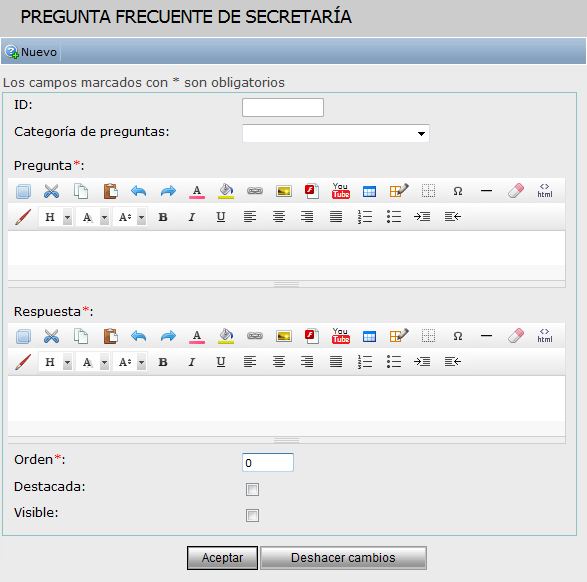Click the Deshacer cambios button
587x582 pixels.
click(x=343, y=558)
